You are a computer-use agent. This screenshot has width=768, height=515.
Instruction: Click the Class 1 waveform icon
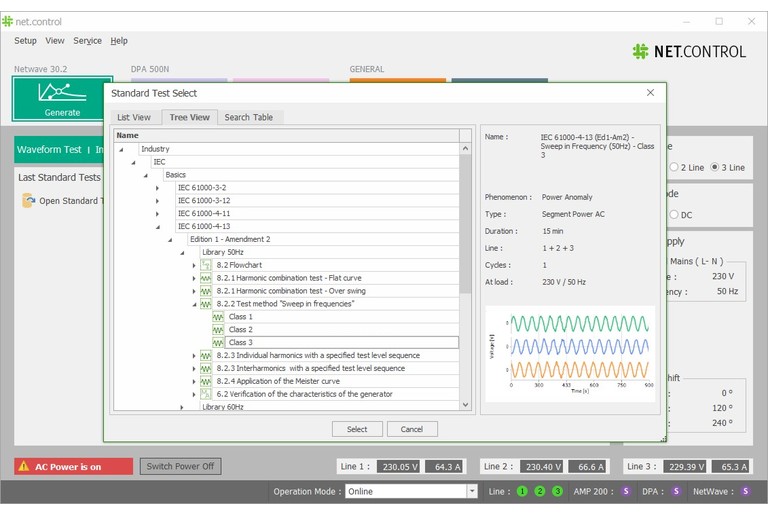[x=218, y=317]
